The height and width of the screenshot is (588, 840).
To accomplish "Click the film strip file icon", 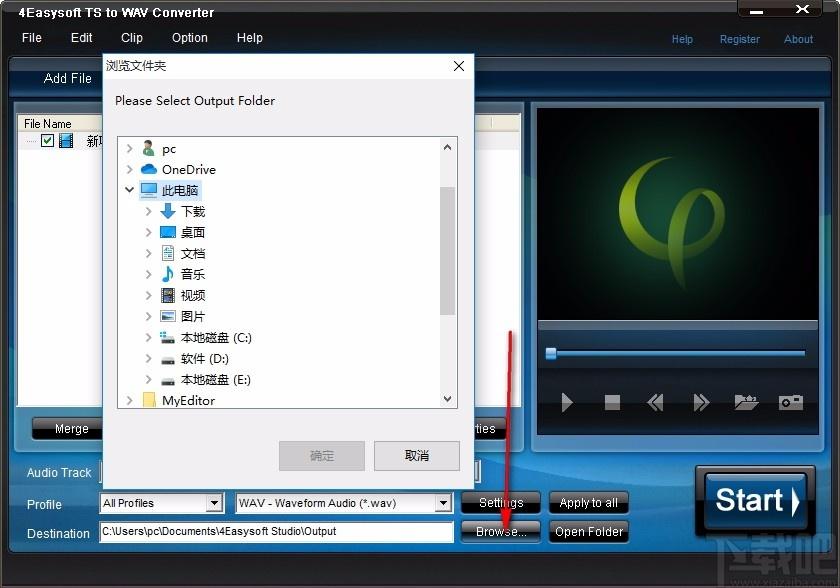I will click(x=66, y=141).
